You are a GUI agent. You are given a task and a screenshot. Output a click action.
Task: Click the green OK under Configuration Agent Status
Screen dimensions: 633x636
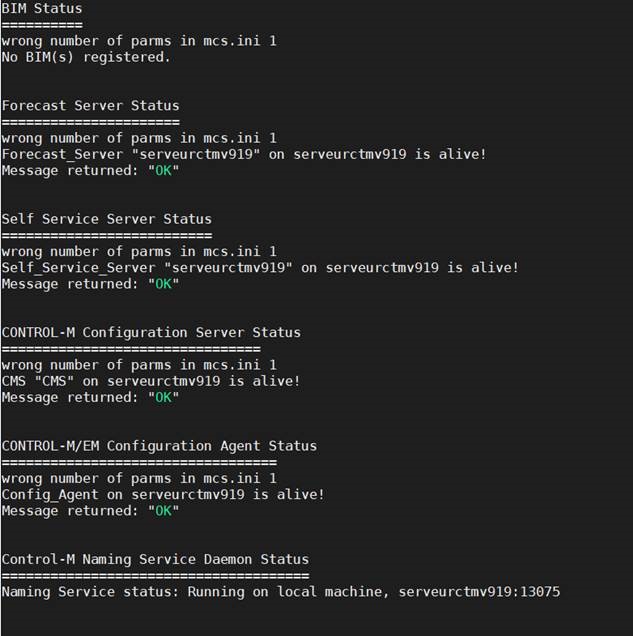(163, 511)
